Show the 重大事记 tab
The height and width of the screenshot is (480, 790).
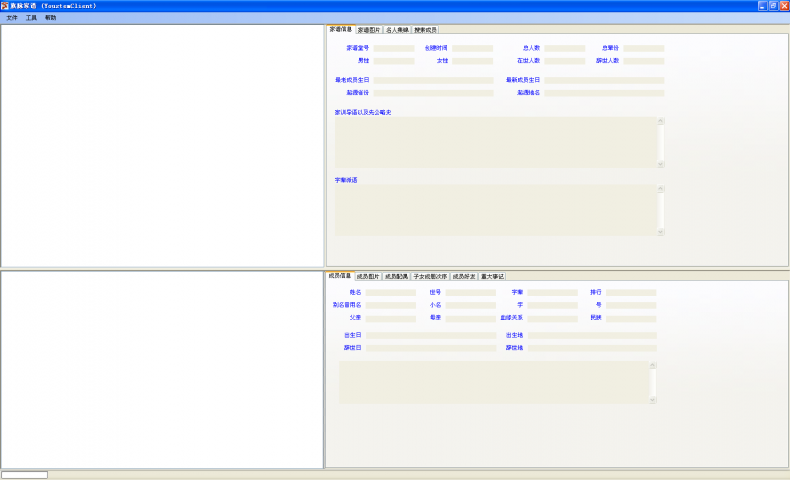tap(492, 276)
